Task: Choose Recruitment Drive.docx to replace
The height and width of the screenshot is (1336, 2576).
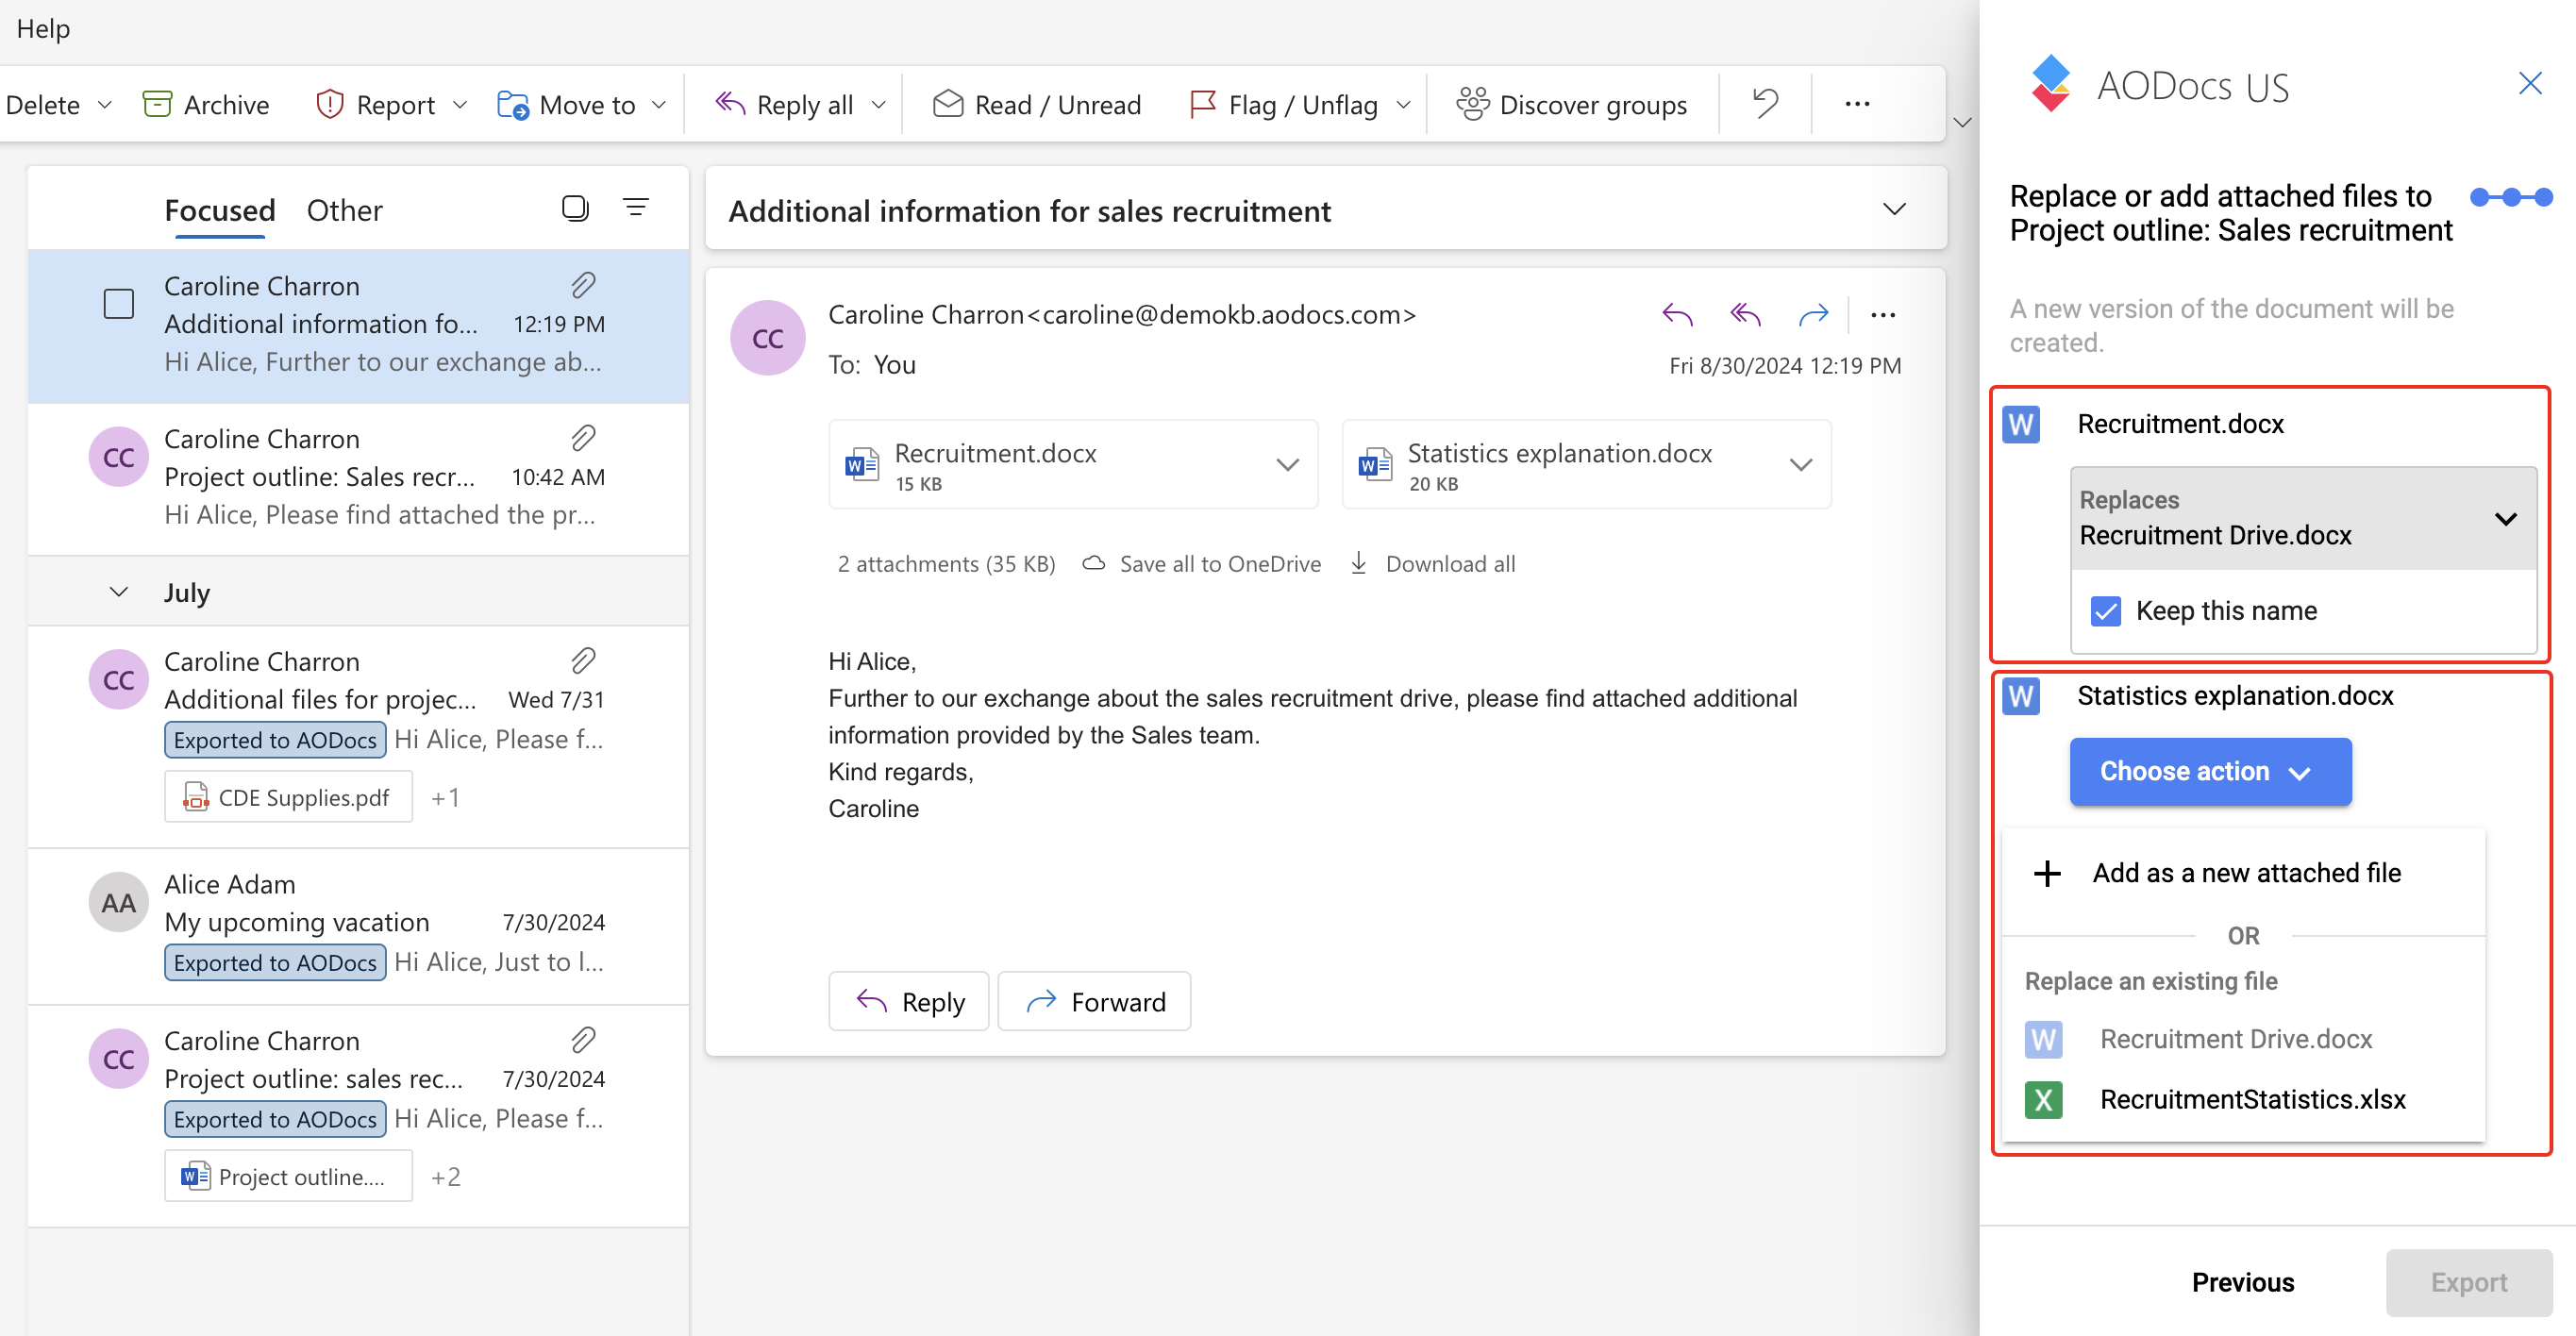Action: 2243,1039
